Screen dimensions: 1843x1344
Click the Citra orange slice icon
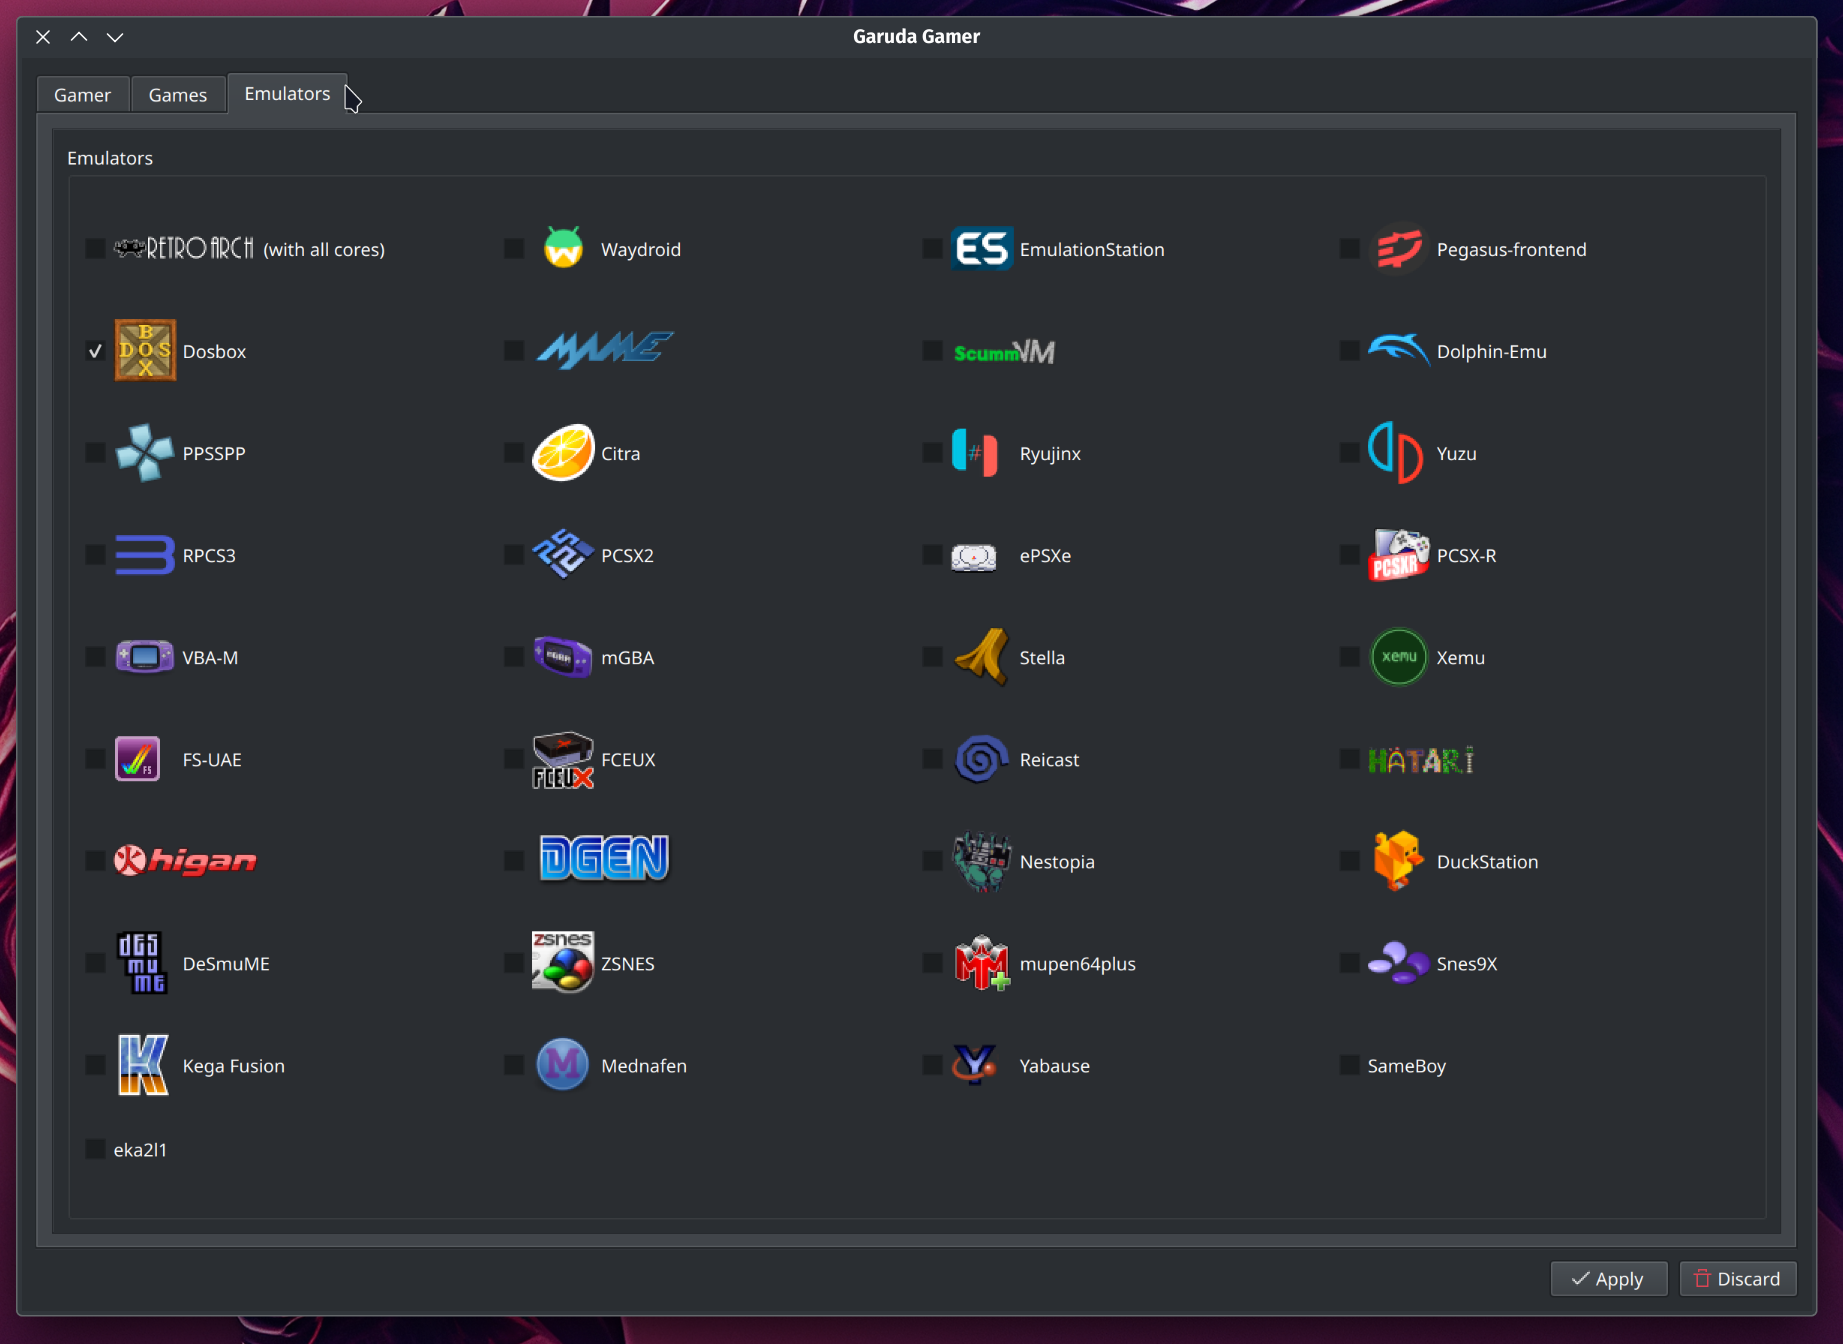(x=563, y=453)
